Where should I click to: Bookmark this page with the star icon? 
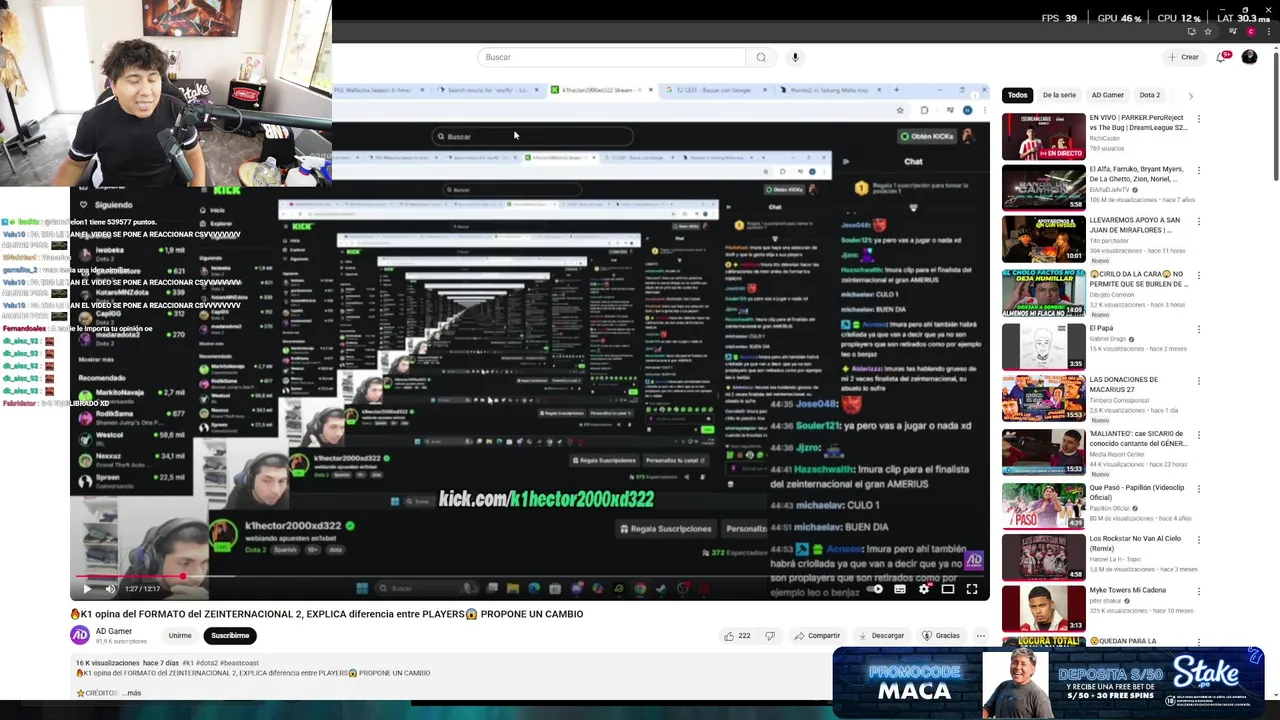1207,32
